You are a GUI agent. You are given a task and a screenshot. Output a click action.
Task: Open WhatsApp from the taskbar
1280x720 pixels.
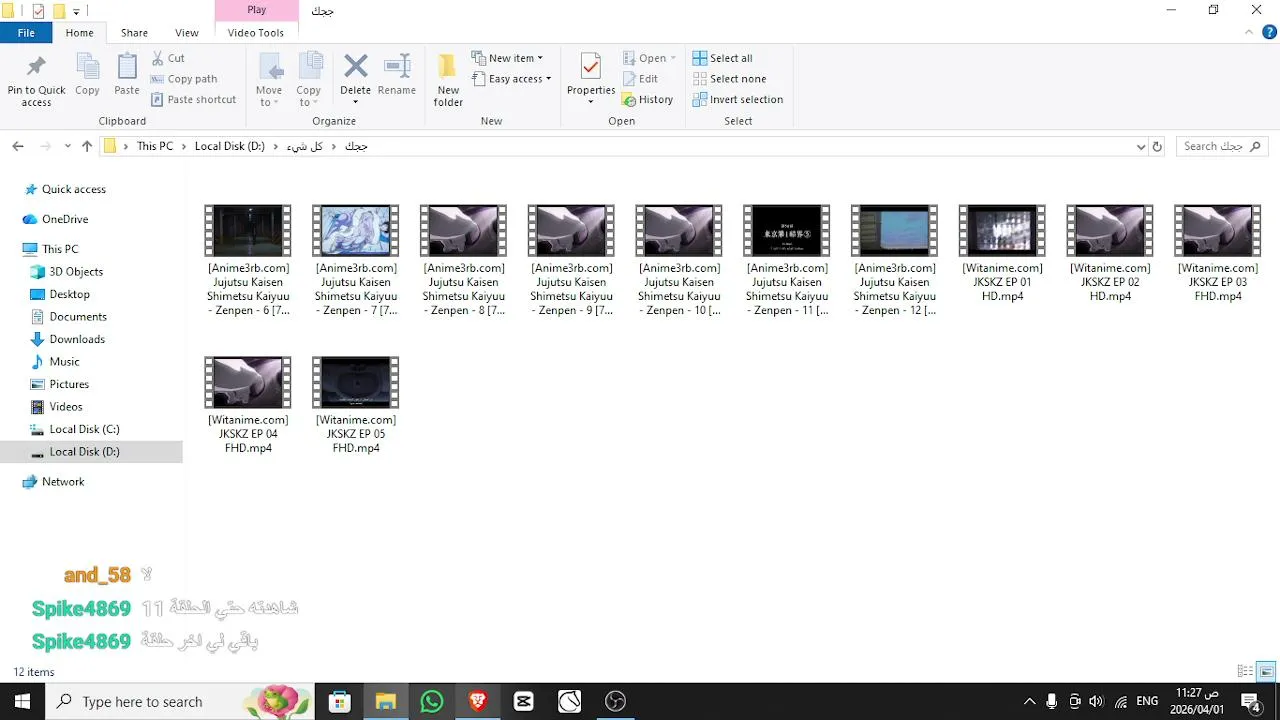point(432,702)
